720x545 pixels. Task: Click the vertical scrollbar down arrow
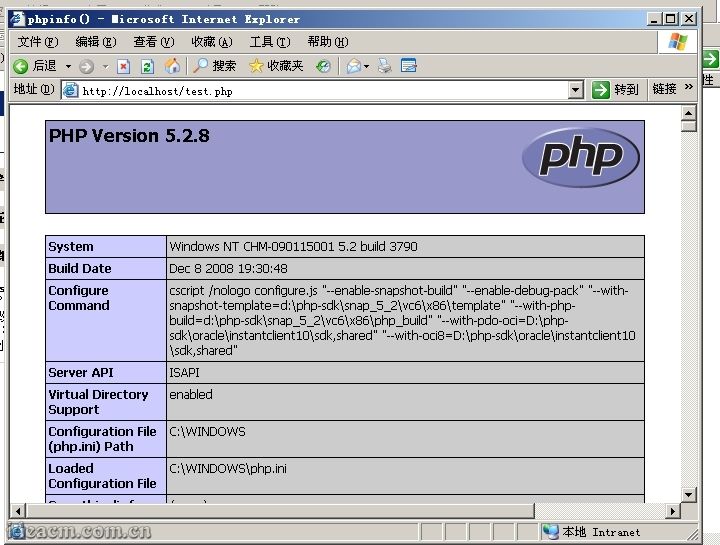point(688,494)
